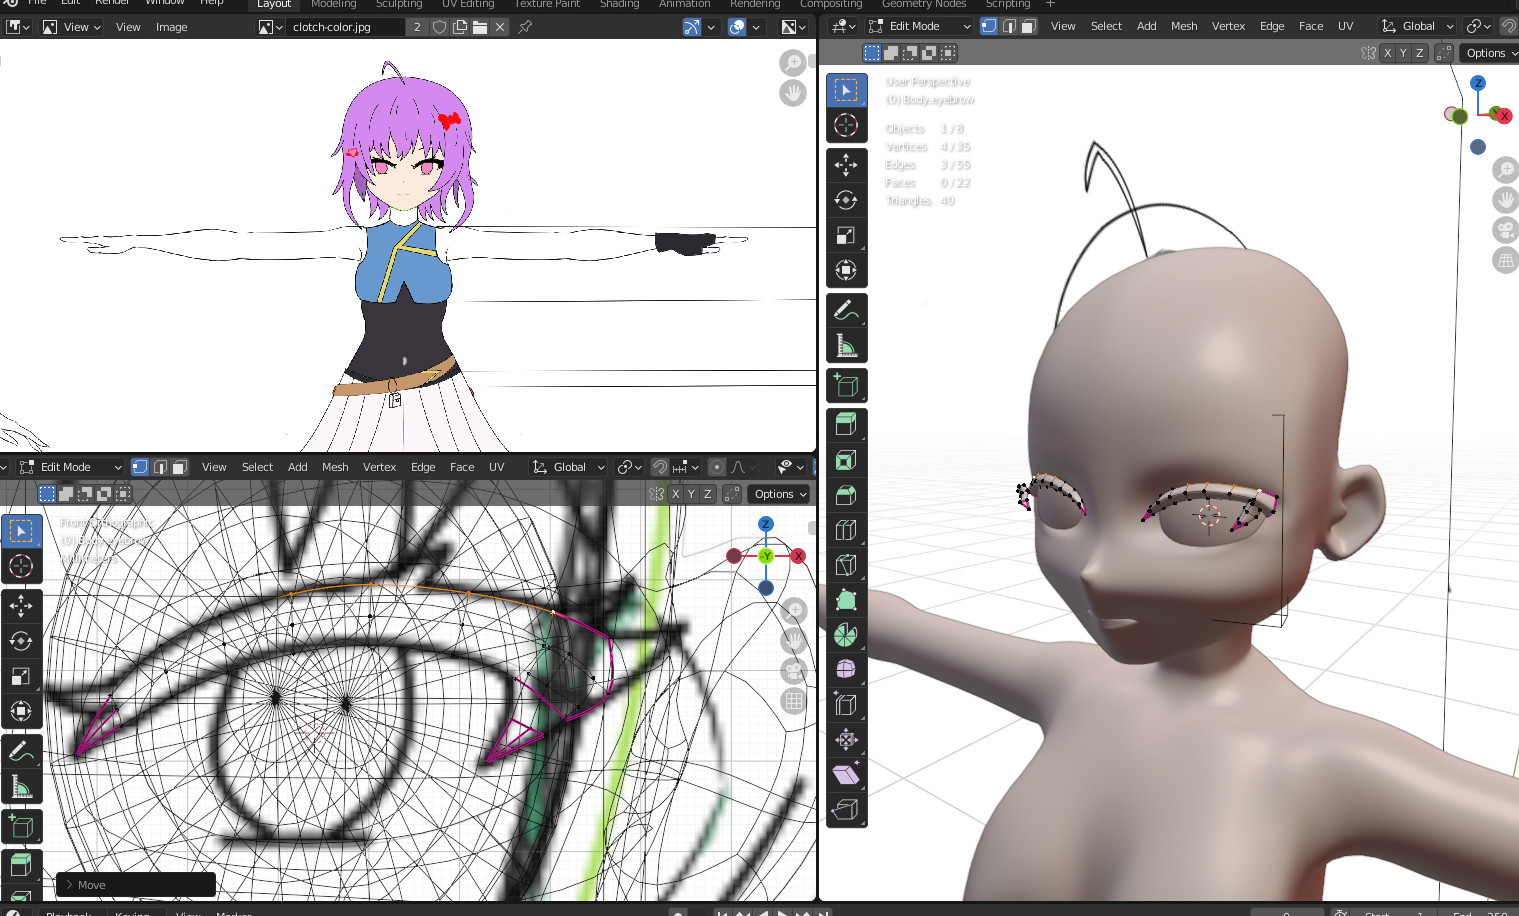Select the Scale tool in right viewport toolbar
This screenshot has height=916, width=1519.
[846, 235]
